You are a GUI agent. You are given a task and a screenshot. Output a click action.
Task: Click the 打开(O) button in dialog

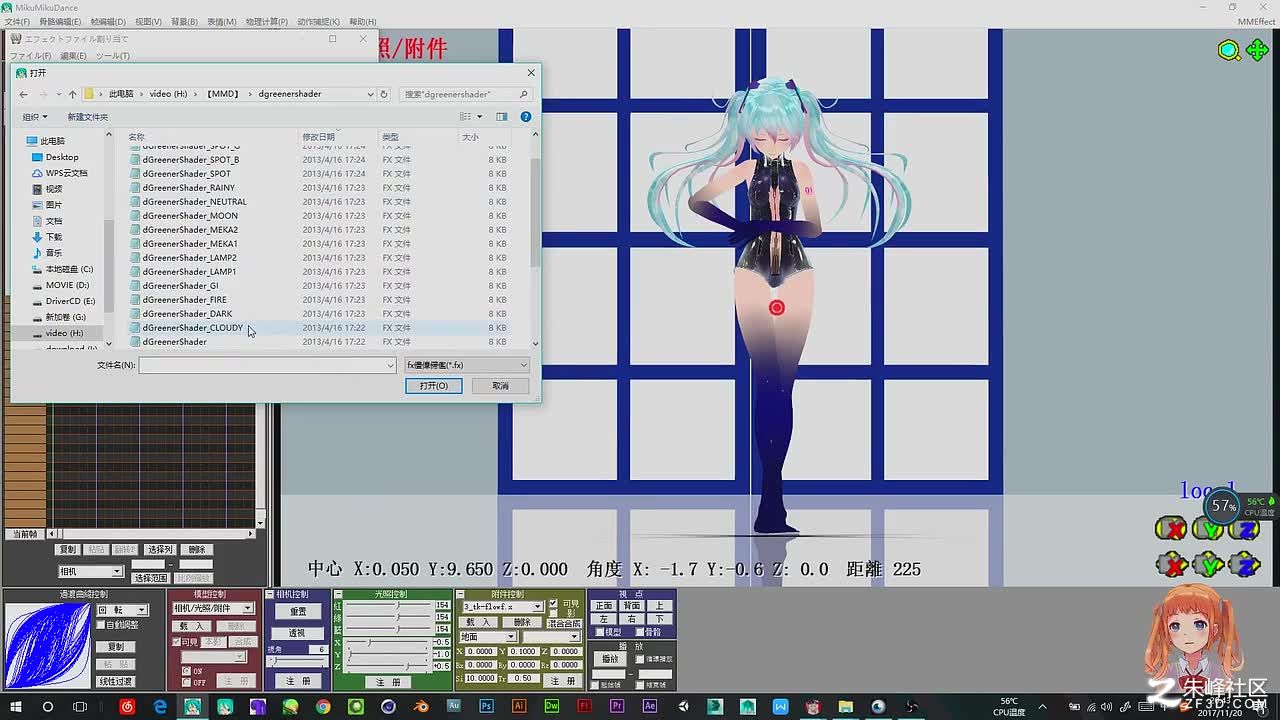tap(434, 386)
